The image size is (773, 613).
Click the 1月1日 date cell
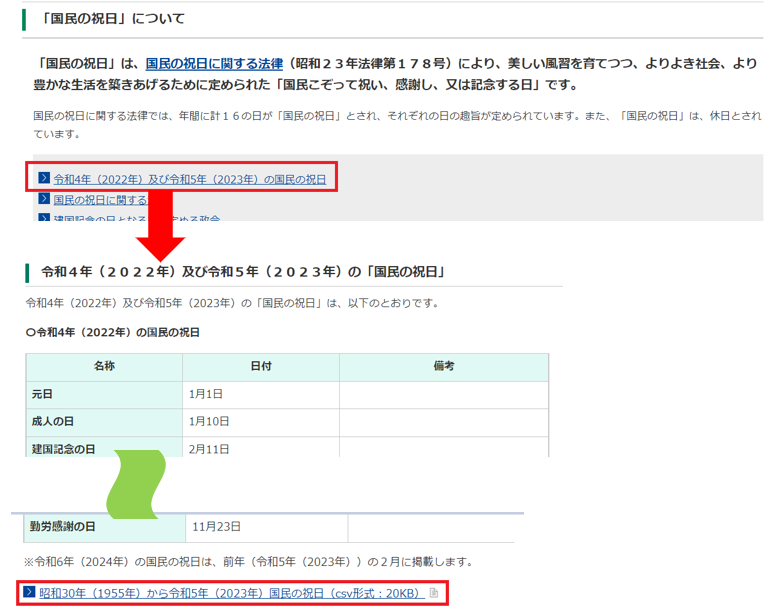click(x=261, y=395)
